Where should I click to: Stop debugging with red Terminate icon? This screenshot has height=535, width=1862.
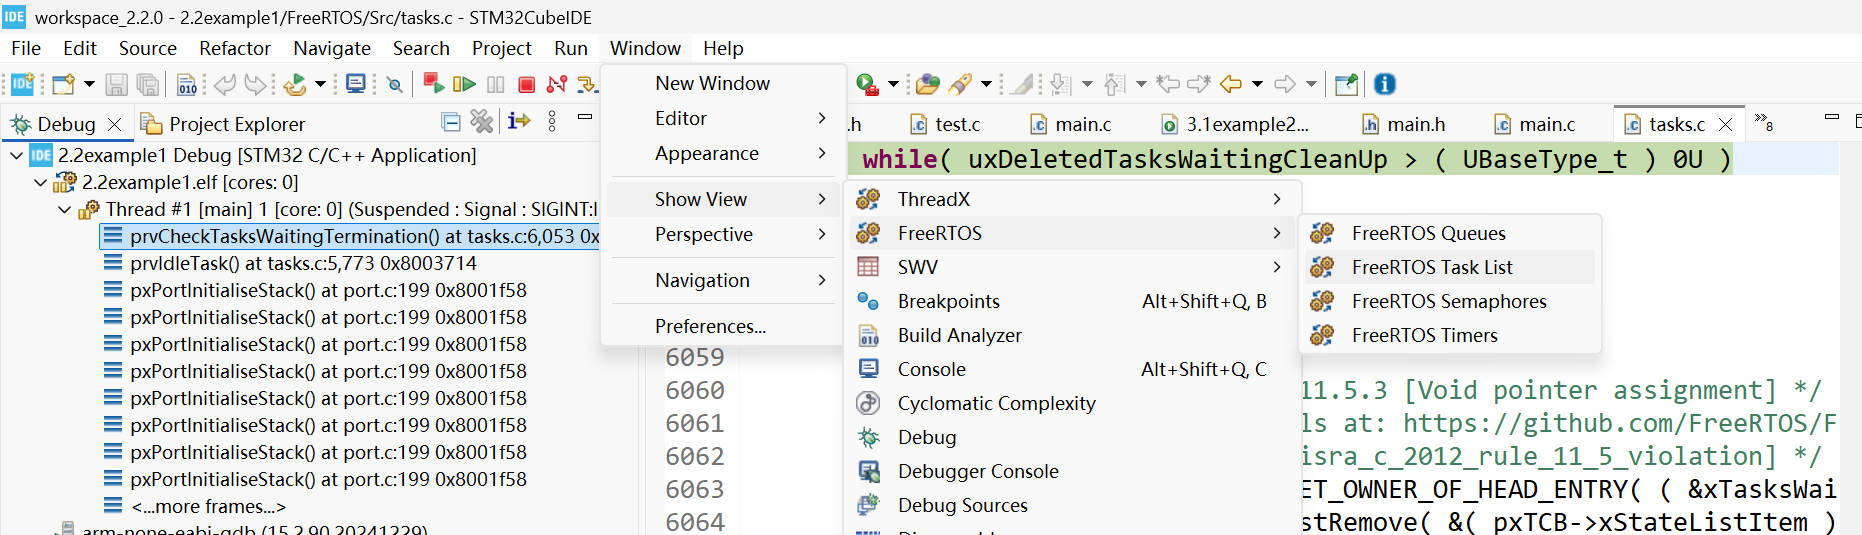(526, 85)
